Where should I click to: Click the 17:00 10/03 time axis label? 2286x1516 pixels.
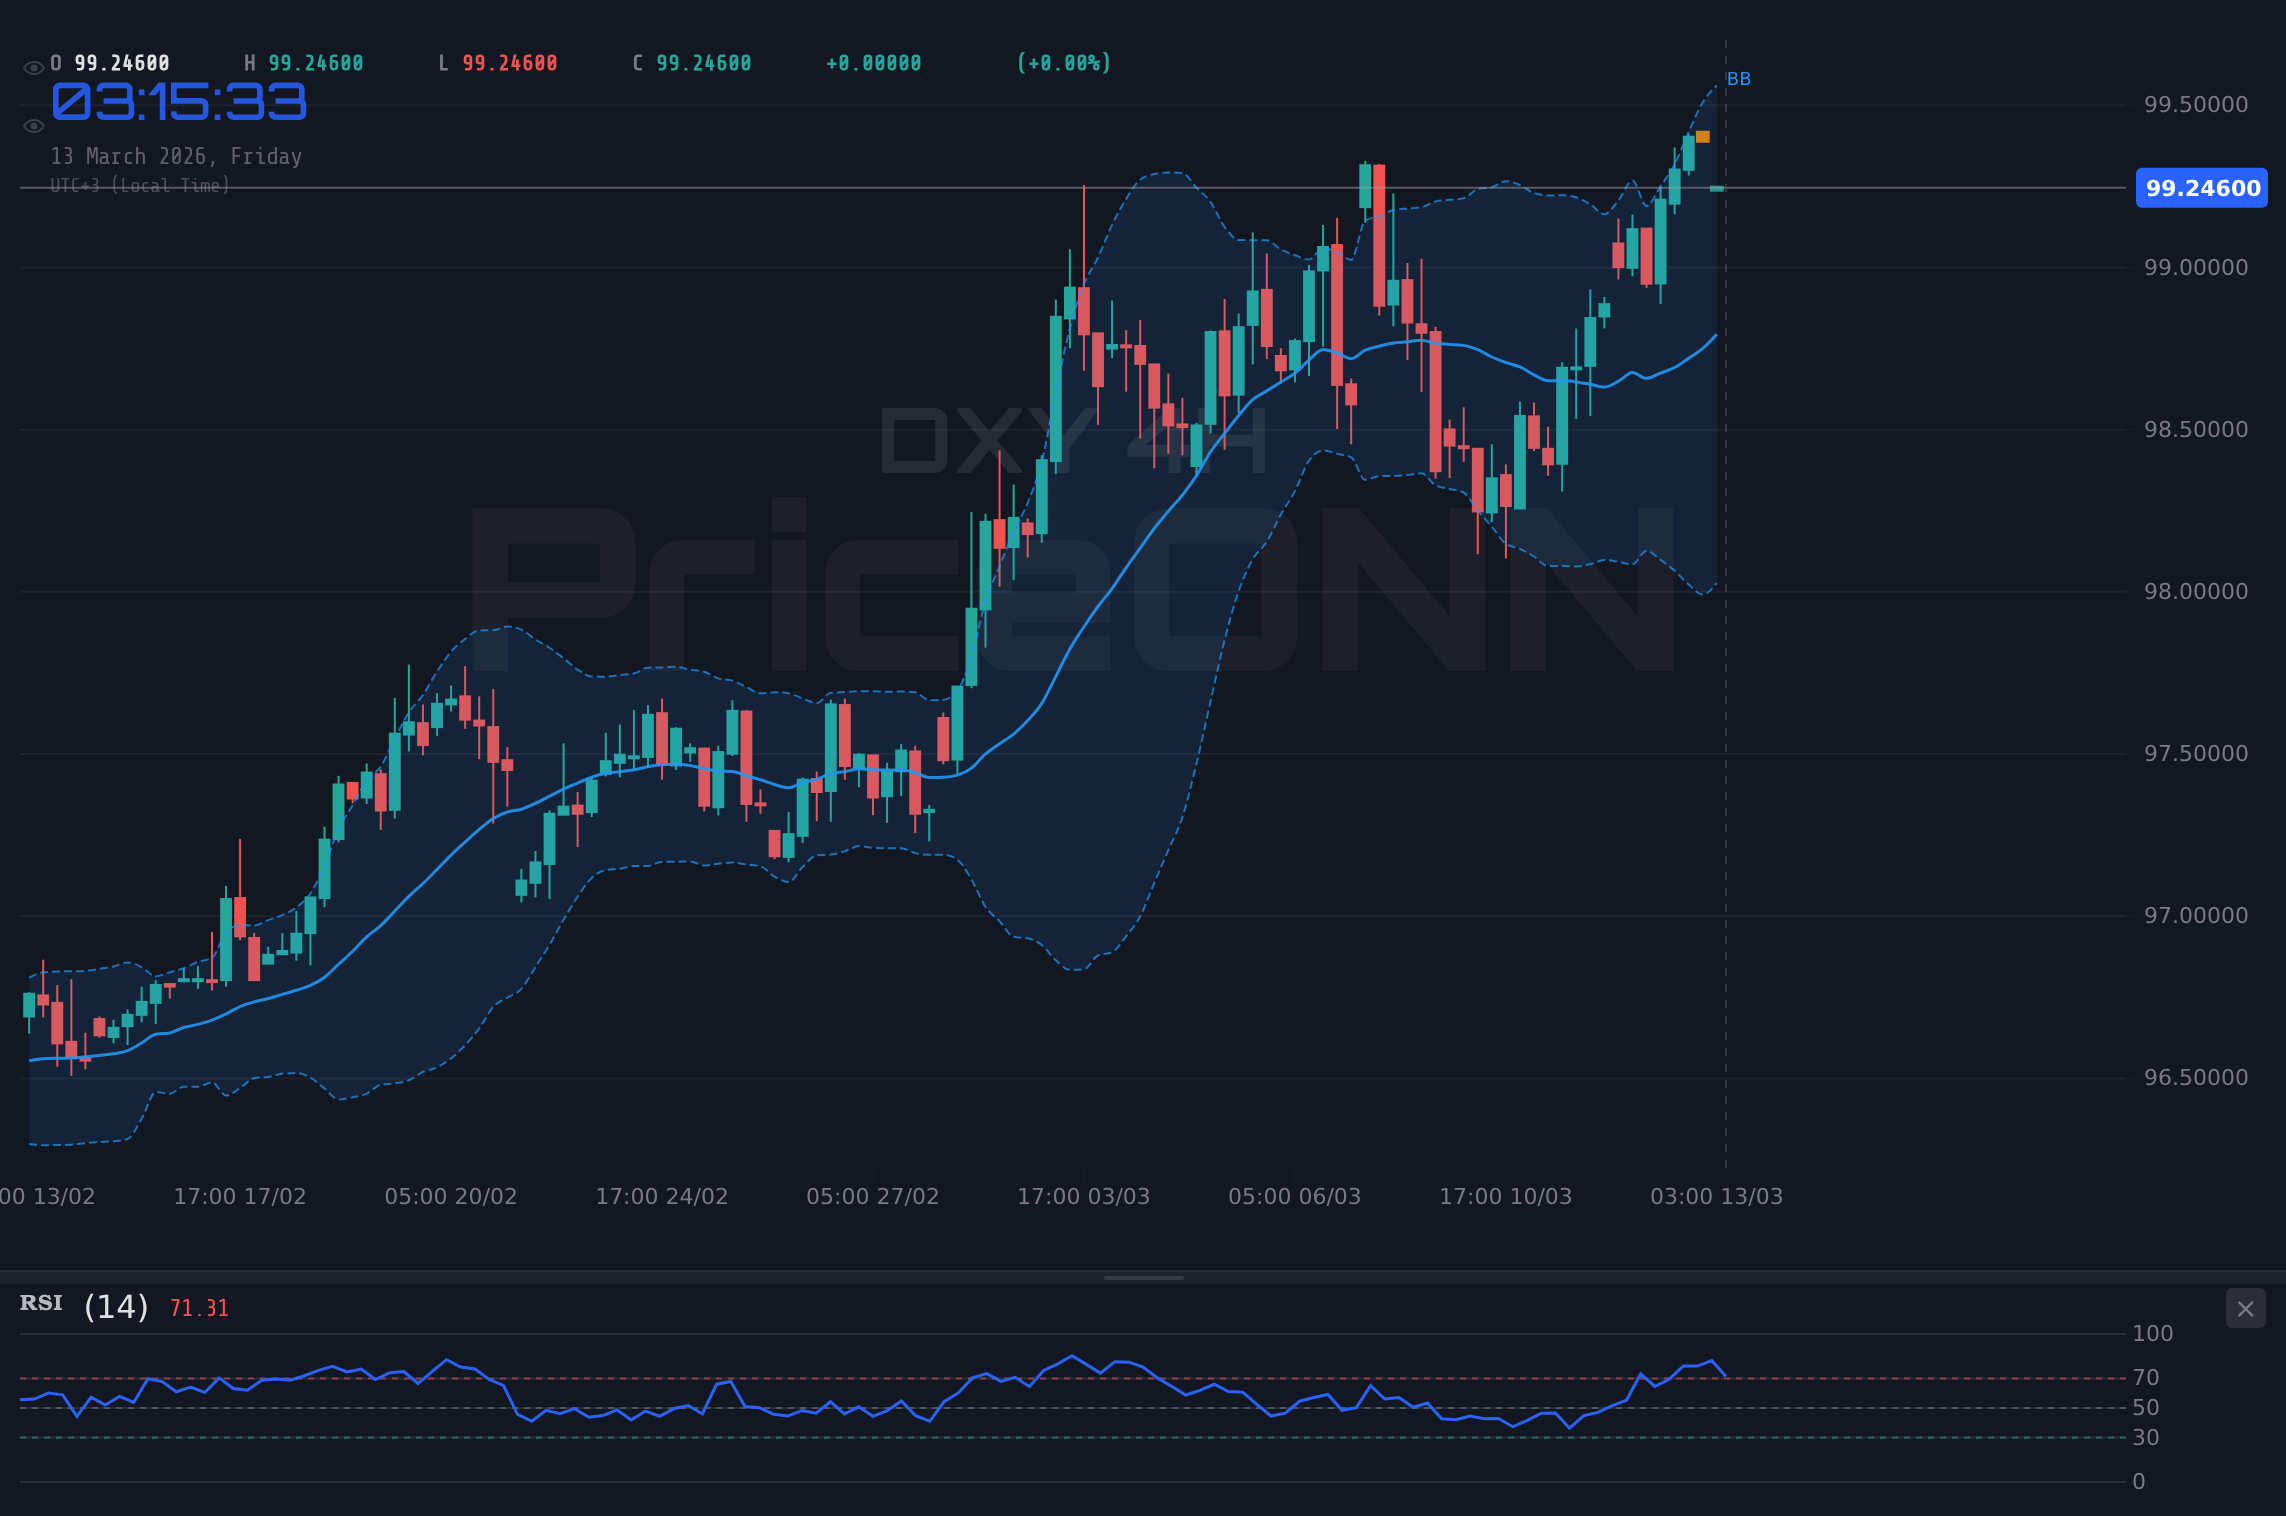coord(1506,1196)
